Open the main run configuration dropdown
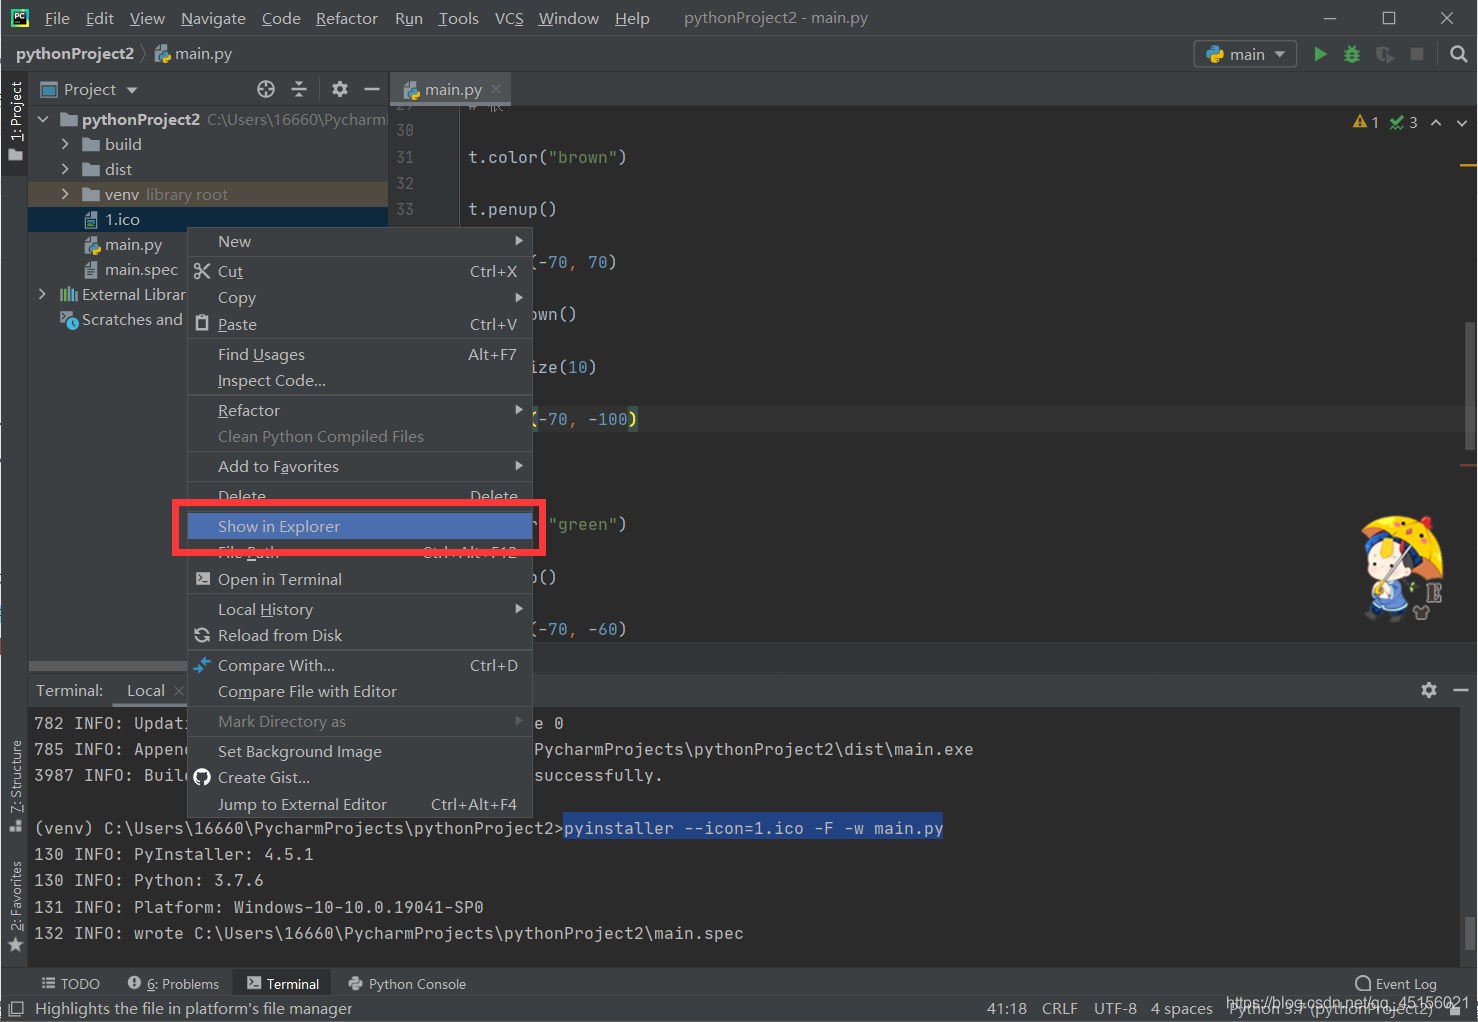This screenshot has height=1022, width=1478. click(1245, 54)
